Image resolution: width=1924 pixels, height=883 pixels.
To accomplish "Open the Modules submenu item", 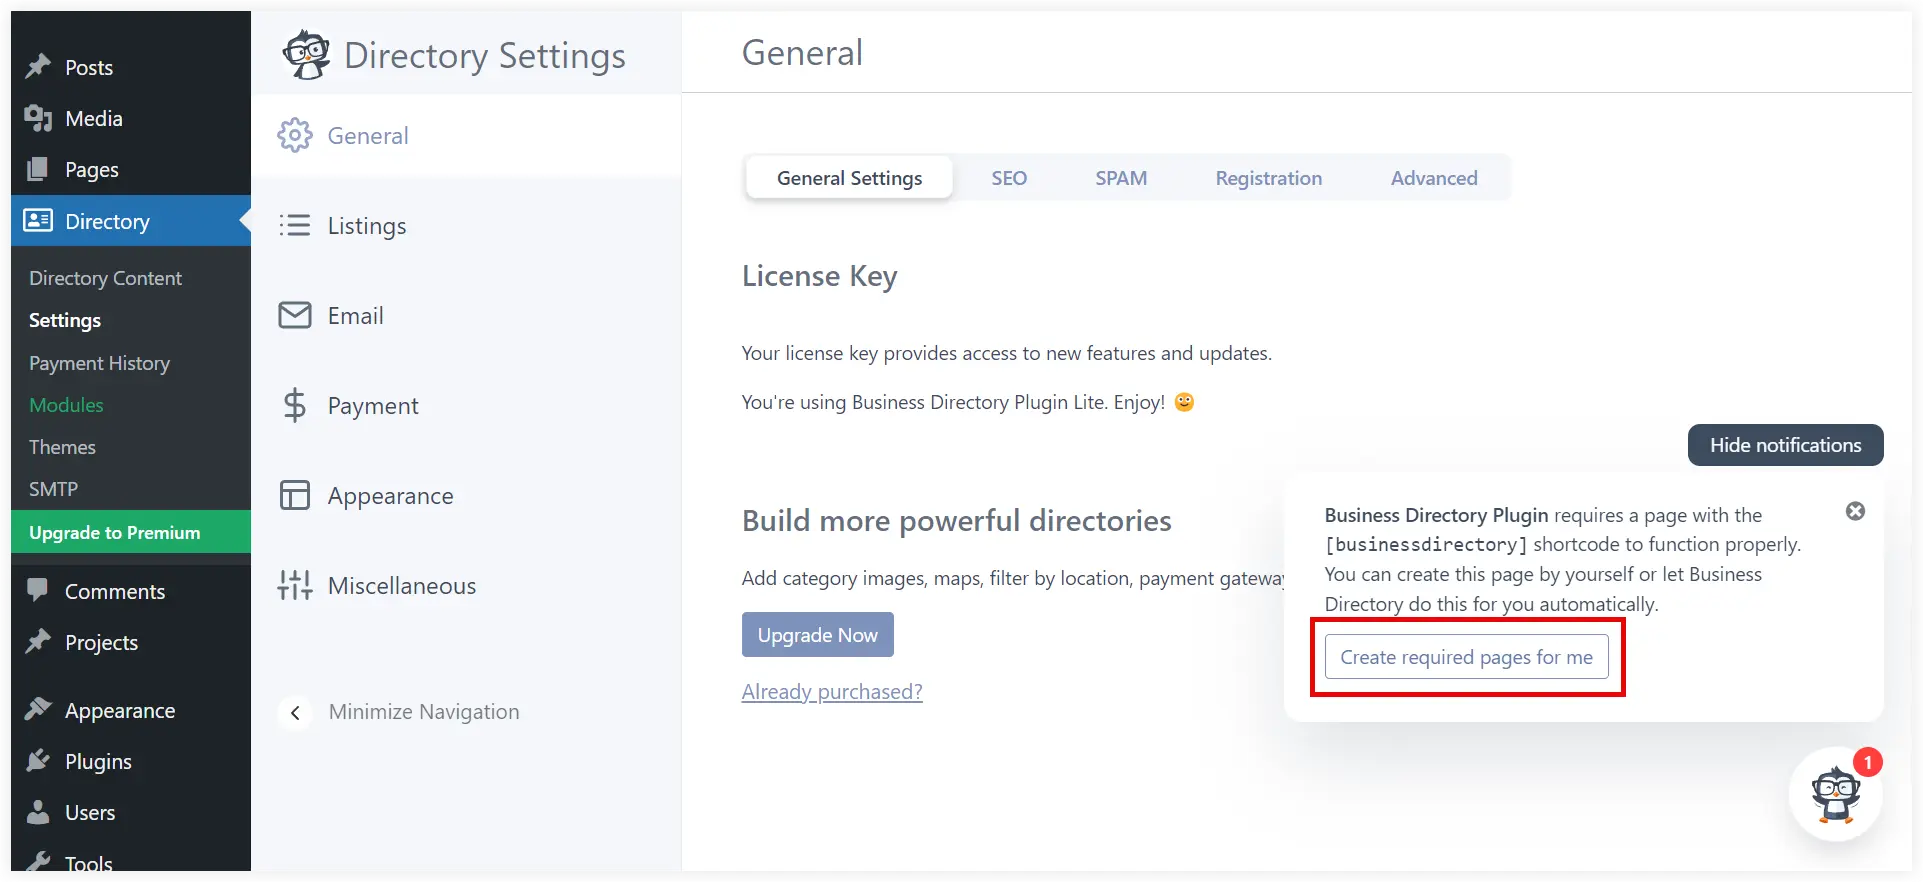I will tap(66, 405).
